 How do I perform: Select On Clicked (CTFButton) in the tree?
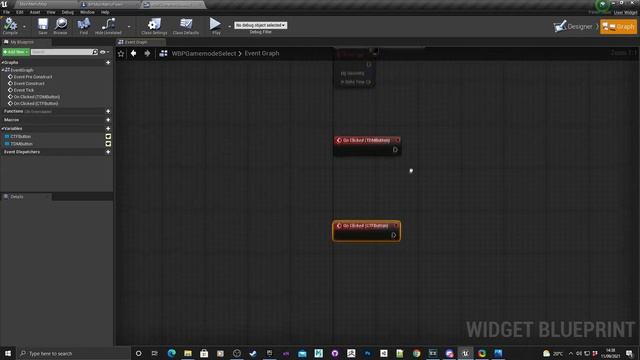36,103
